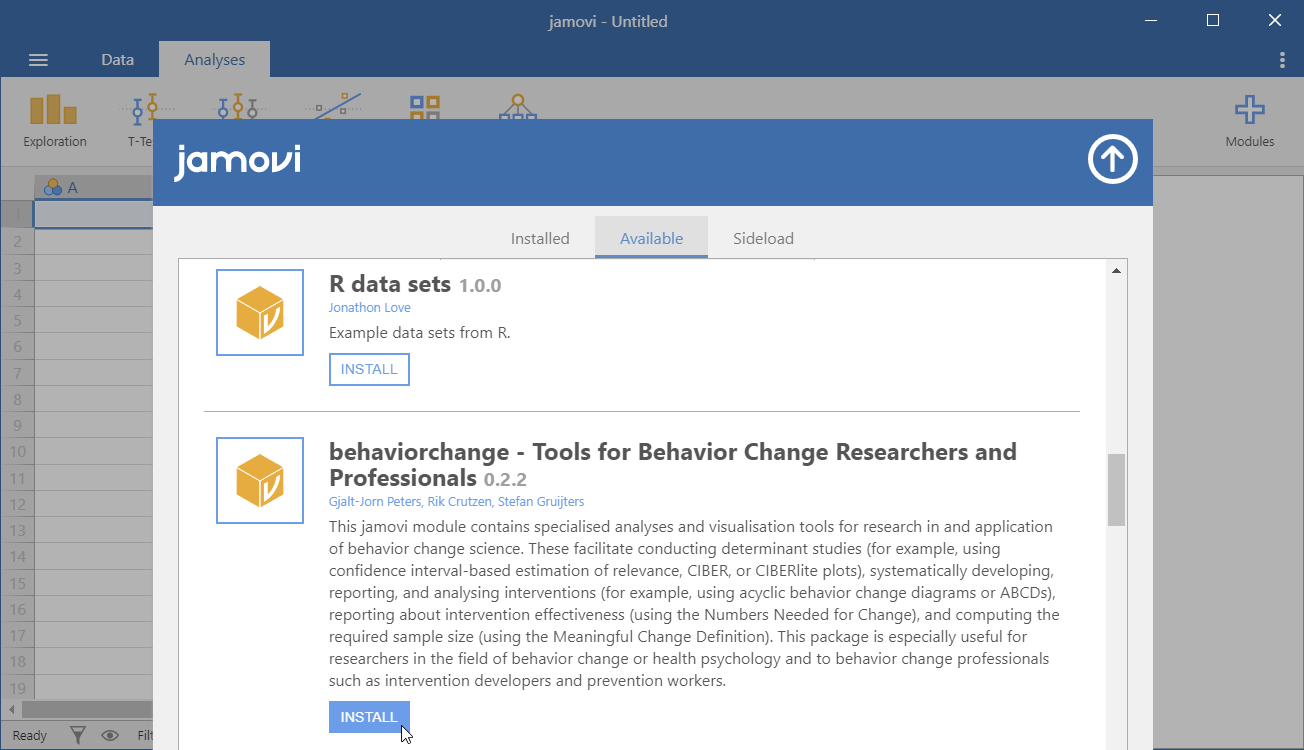Open the Exploration analyses menu
The width and height of the screenshot is (1304, 750).
55,120
